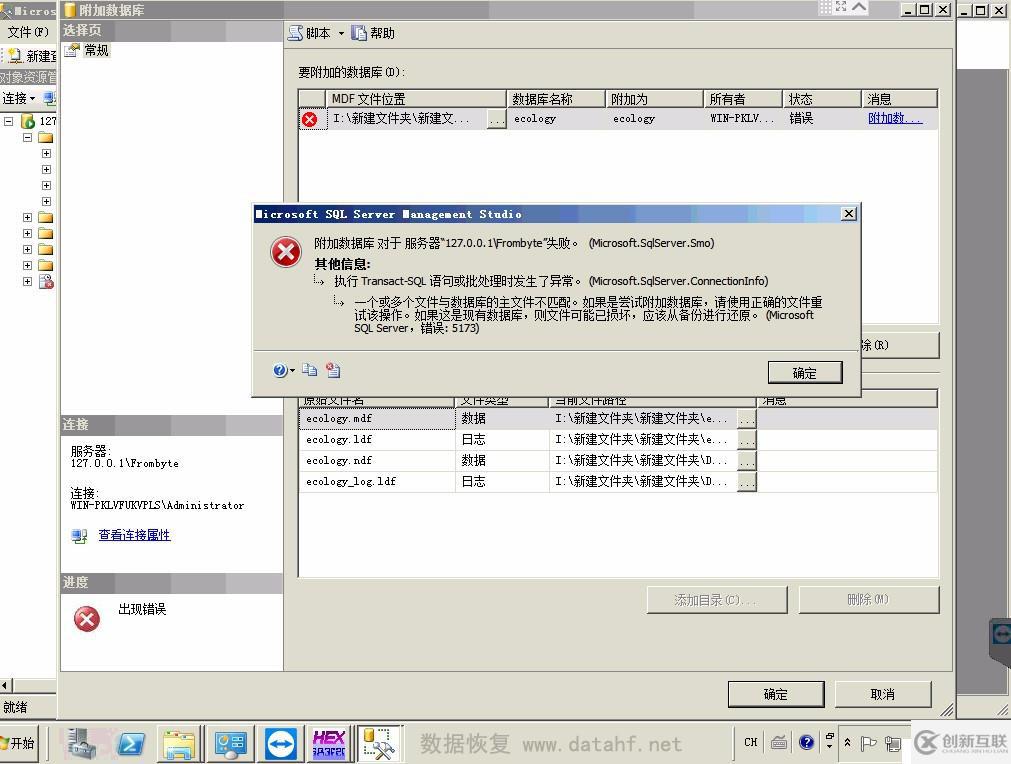Click the red error icon in the error dialog
1011x764 pixels.
286,252
